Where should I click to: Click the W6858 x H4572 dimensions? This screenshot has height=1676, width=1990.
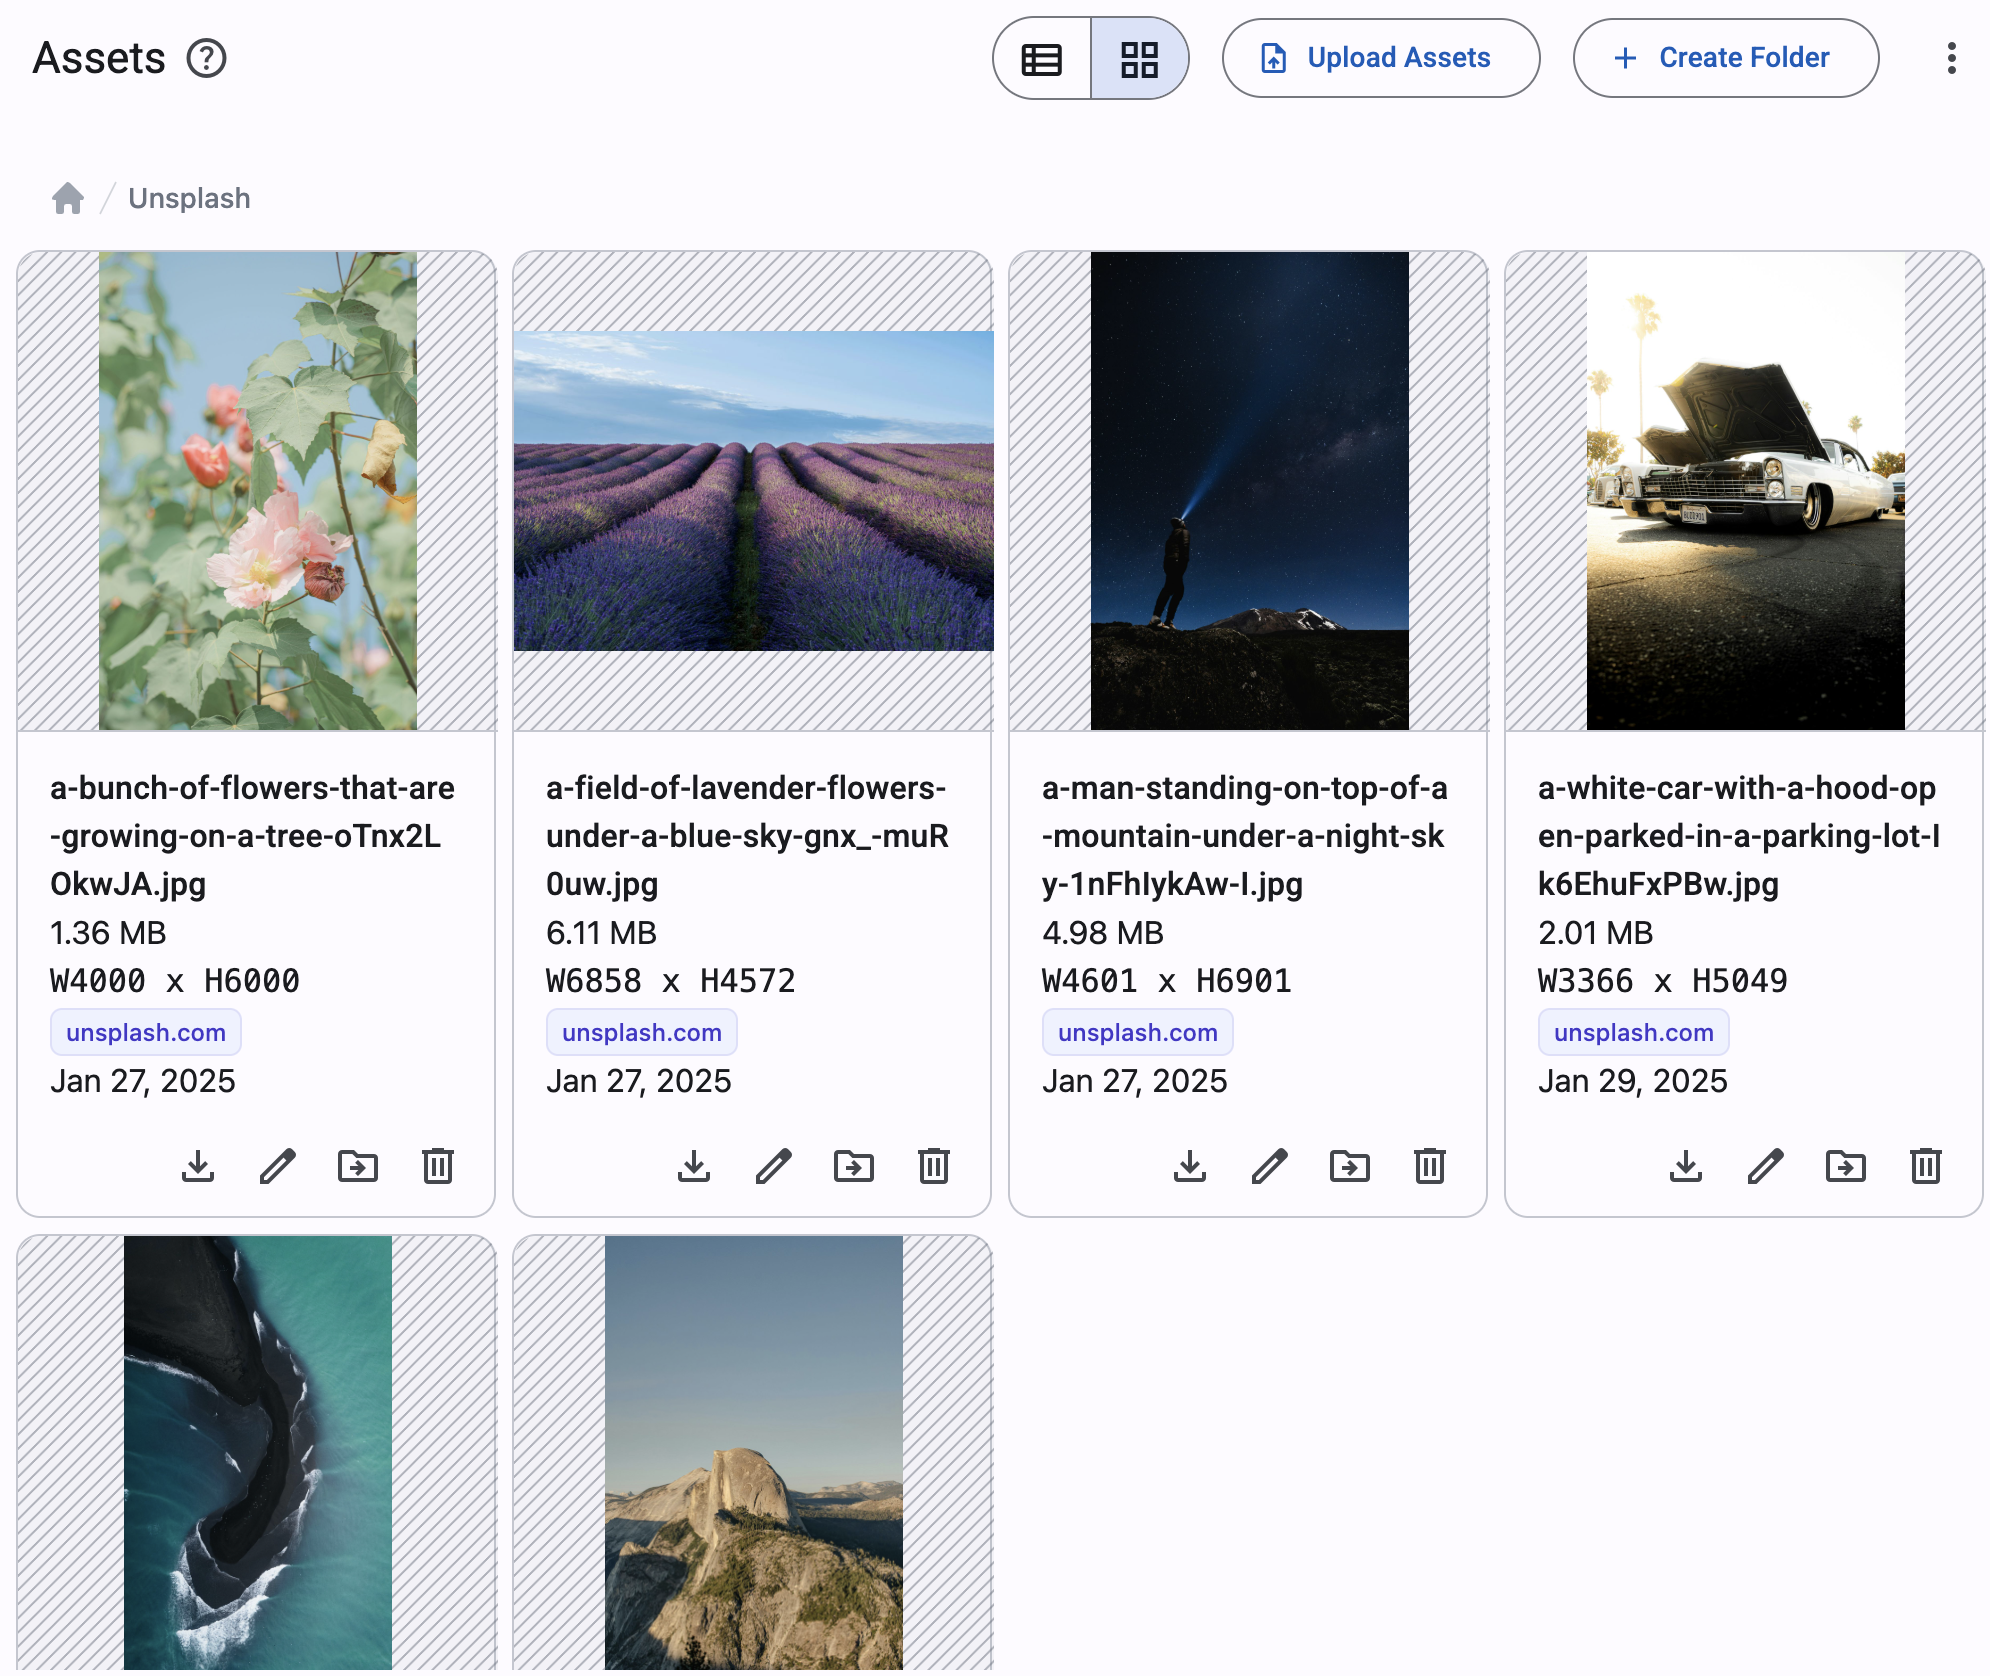tap(671, 981)
